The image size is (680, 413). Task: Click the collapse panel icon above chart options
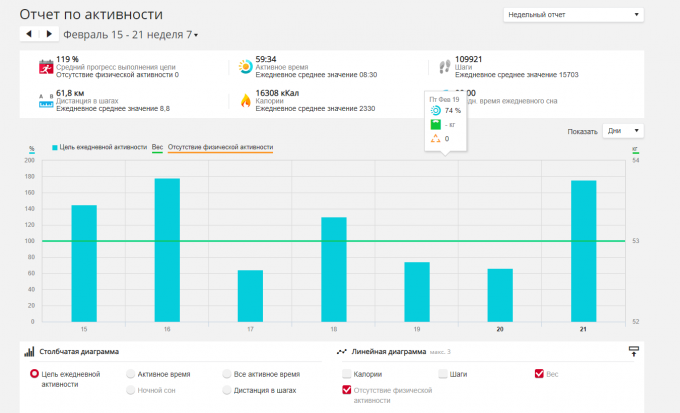(632, 351)
